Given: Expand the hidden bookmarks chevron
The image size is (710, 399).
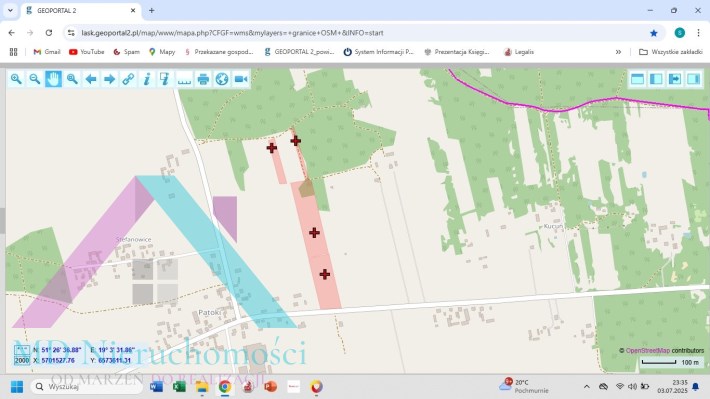Looking at the screenshot, I should pyautogui.click(x=618, y=52).
